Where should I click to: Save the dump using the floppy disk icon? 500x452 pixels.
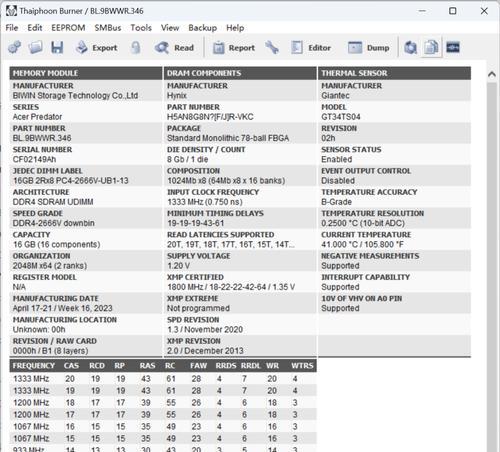pos(57,48)
